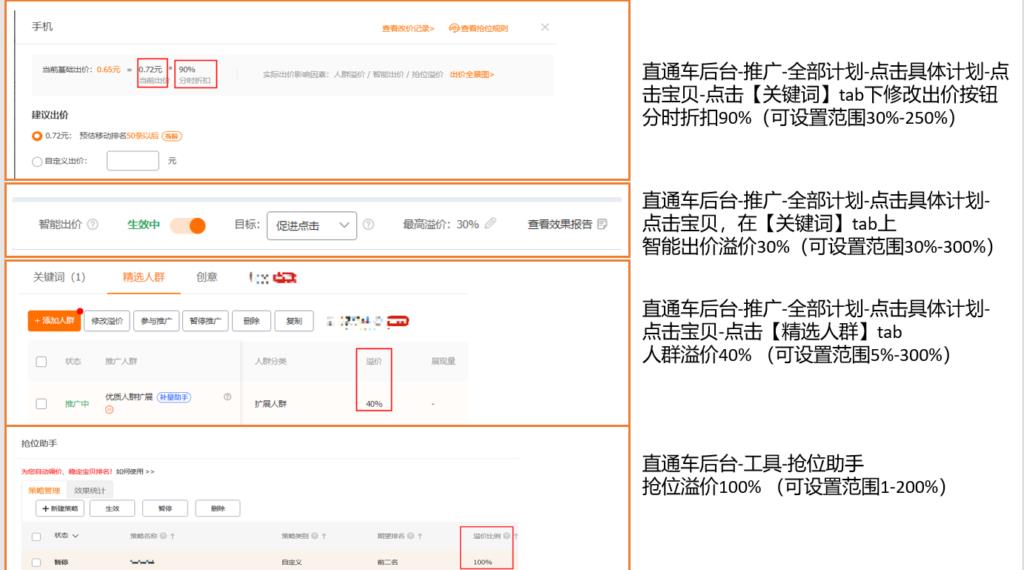
Task: Focus the custom bid amount input field
Action: point(133,161)
